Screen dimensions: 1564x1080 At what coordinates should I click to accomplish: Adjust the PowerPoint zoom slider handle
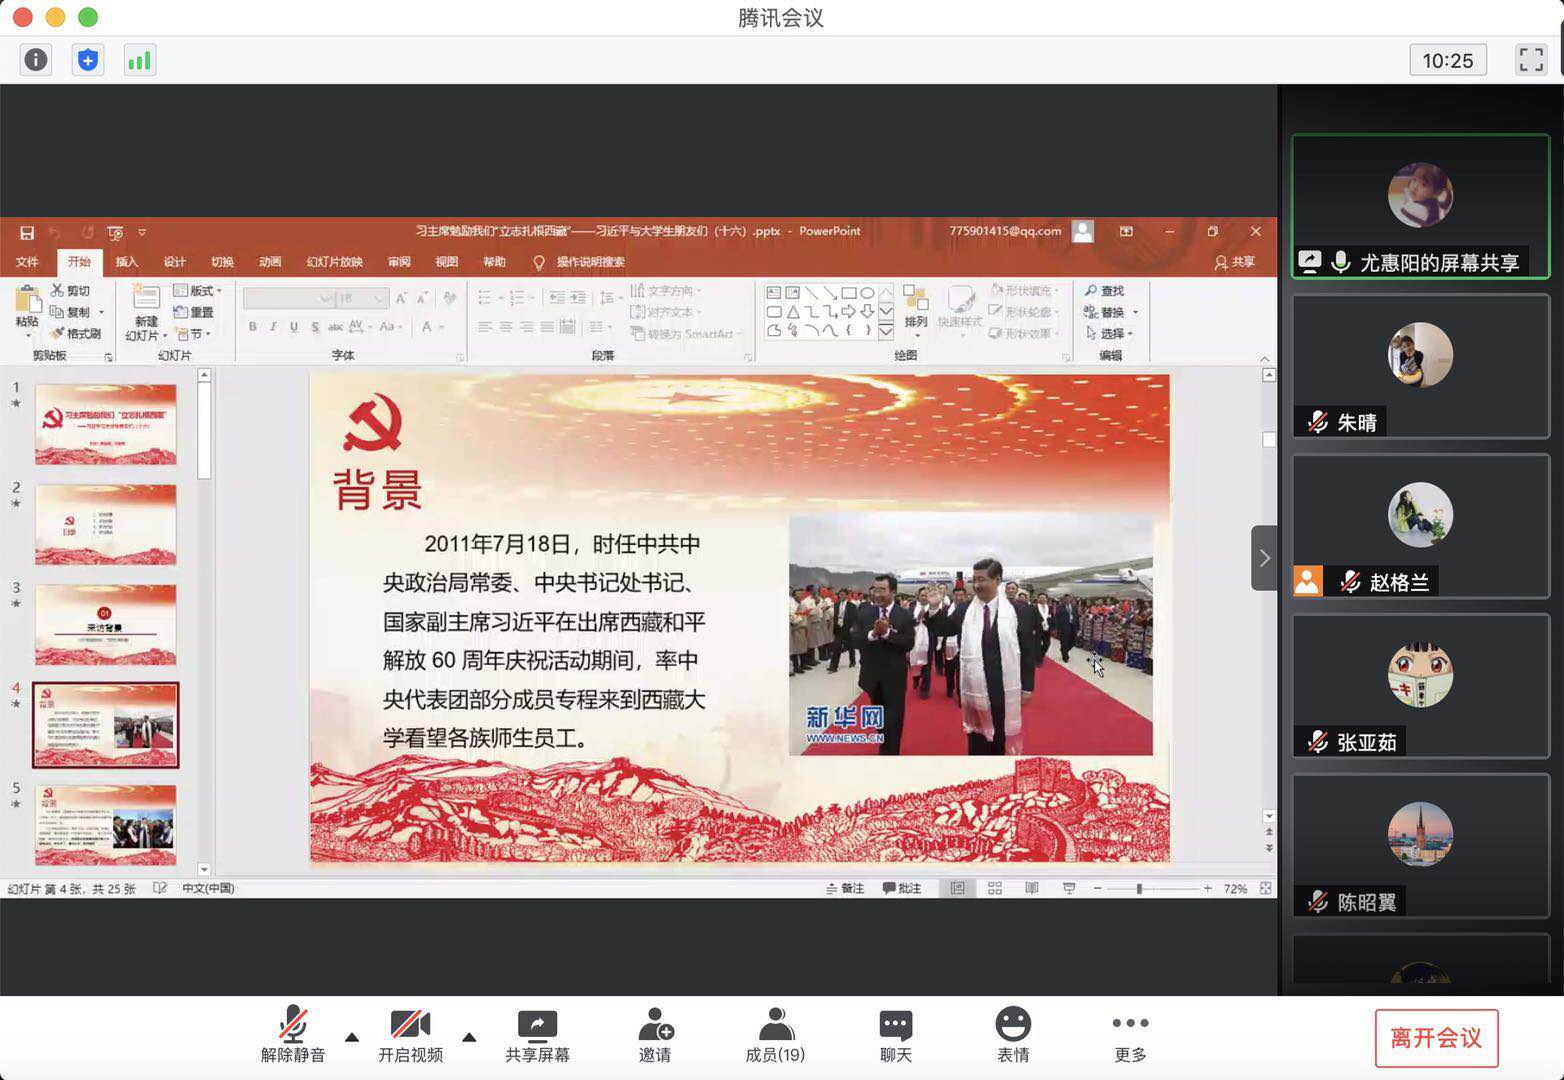click(x=1139, y=888)
